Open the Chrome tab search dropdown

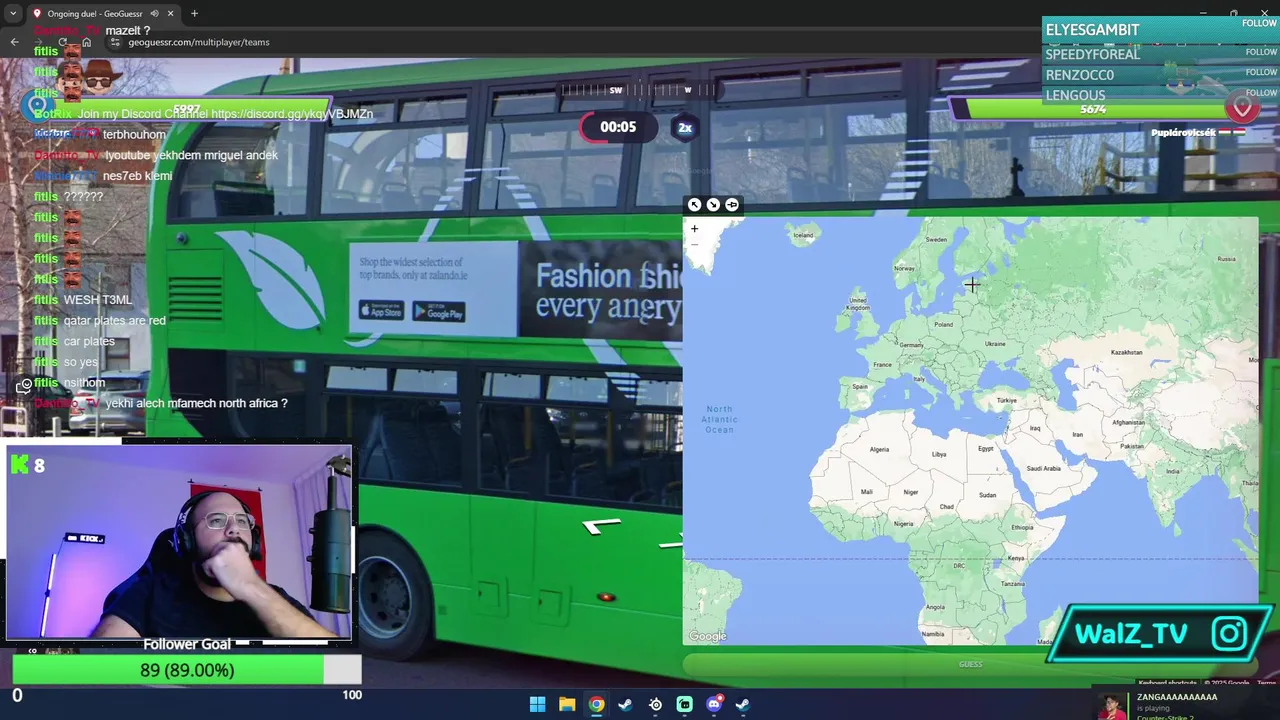click(x=12, y=14)
